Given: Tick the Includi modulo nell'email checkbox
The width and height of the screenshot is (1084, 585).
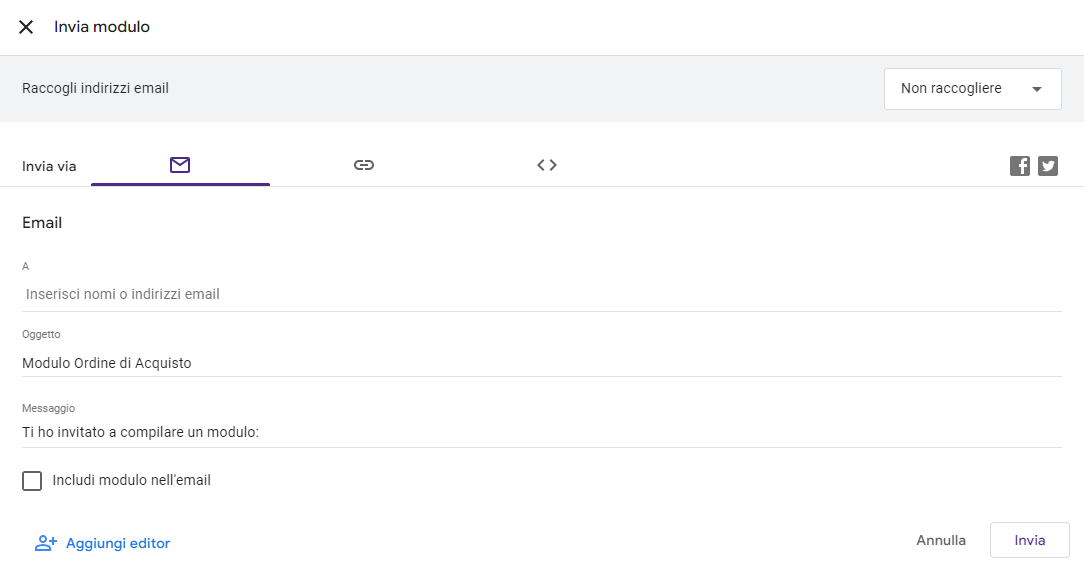Looking at the screenshot, I should pyautogui.click(x=32, y=481).
